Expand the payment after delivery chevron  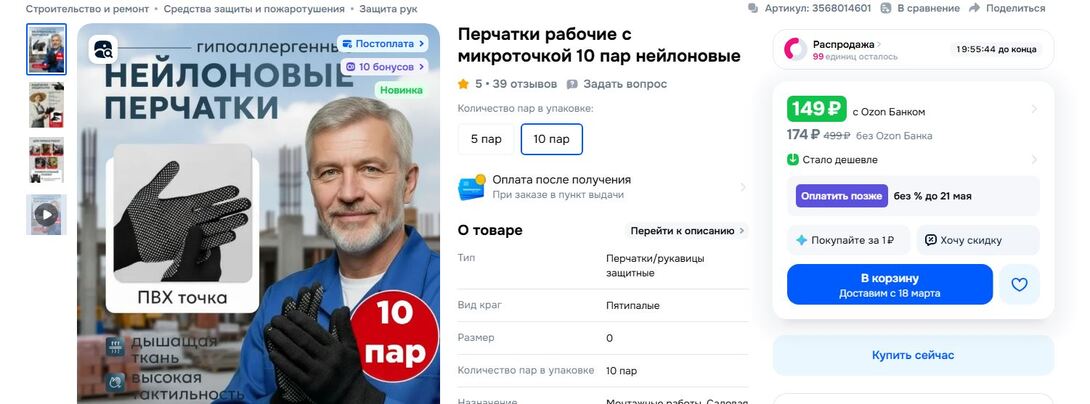(x=742, y=187)
